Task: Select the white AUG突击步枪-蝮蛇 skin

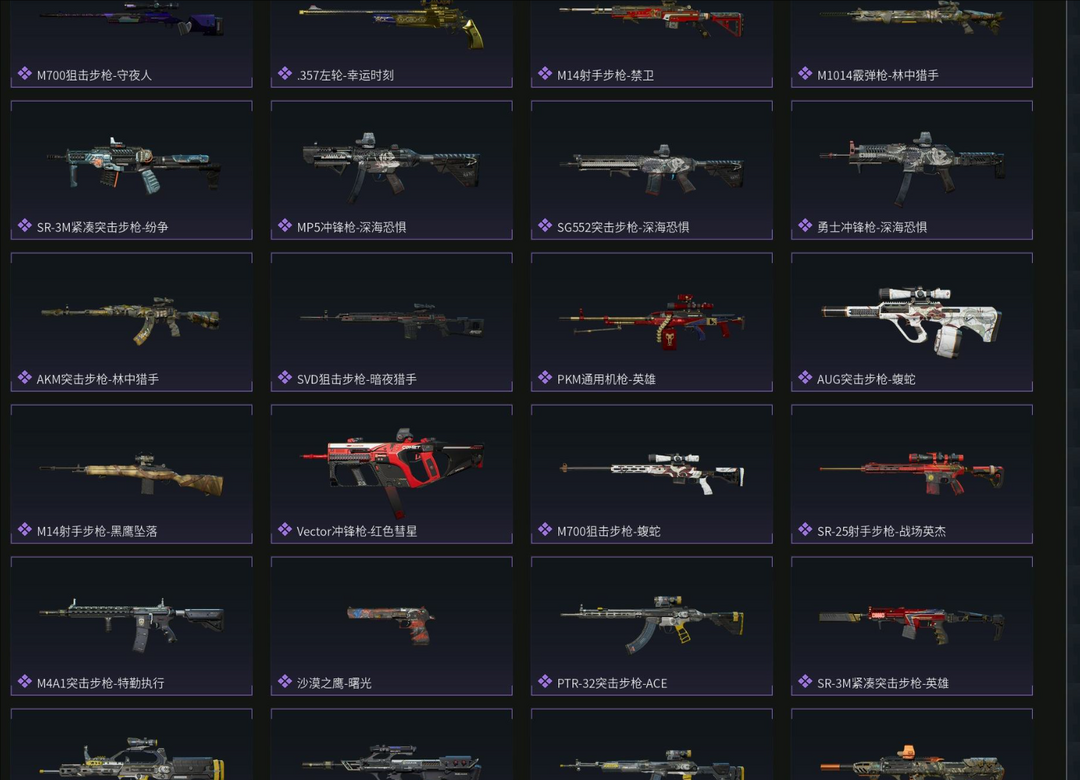Action: pos(912,322)
